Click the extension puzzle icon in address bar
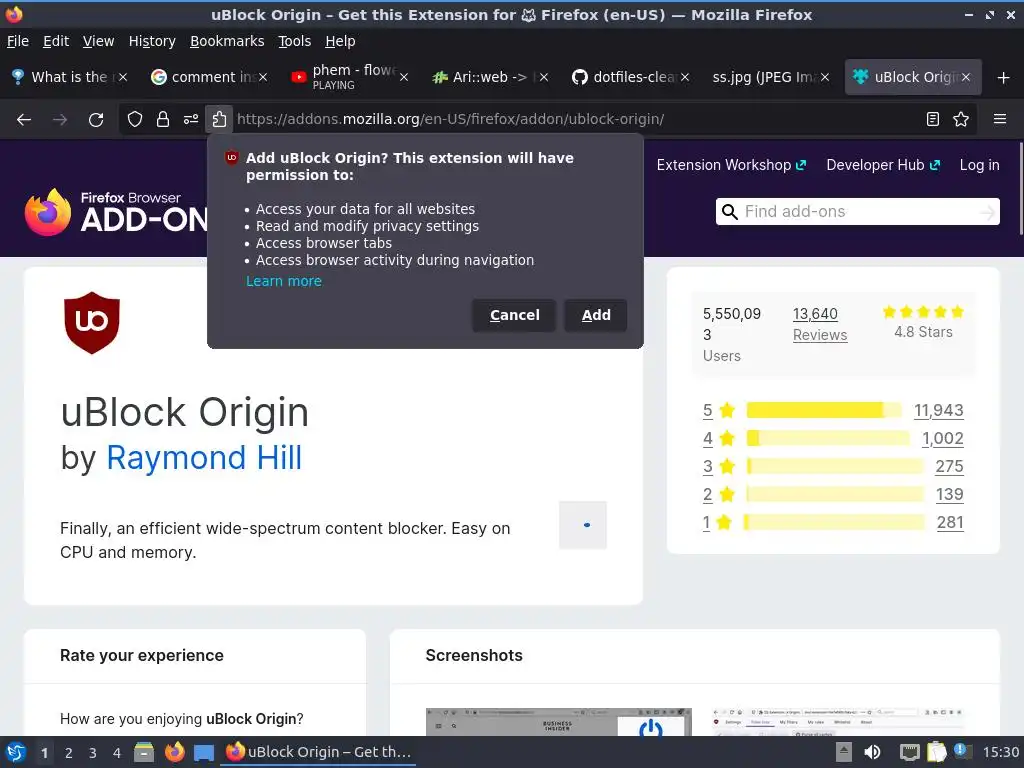 point(219,119)
